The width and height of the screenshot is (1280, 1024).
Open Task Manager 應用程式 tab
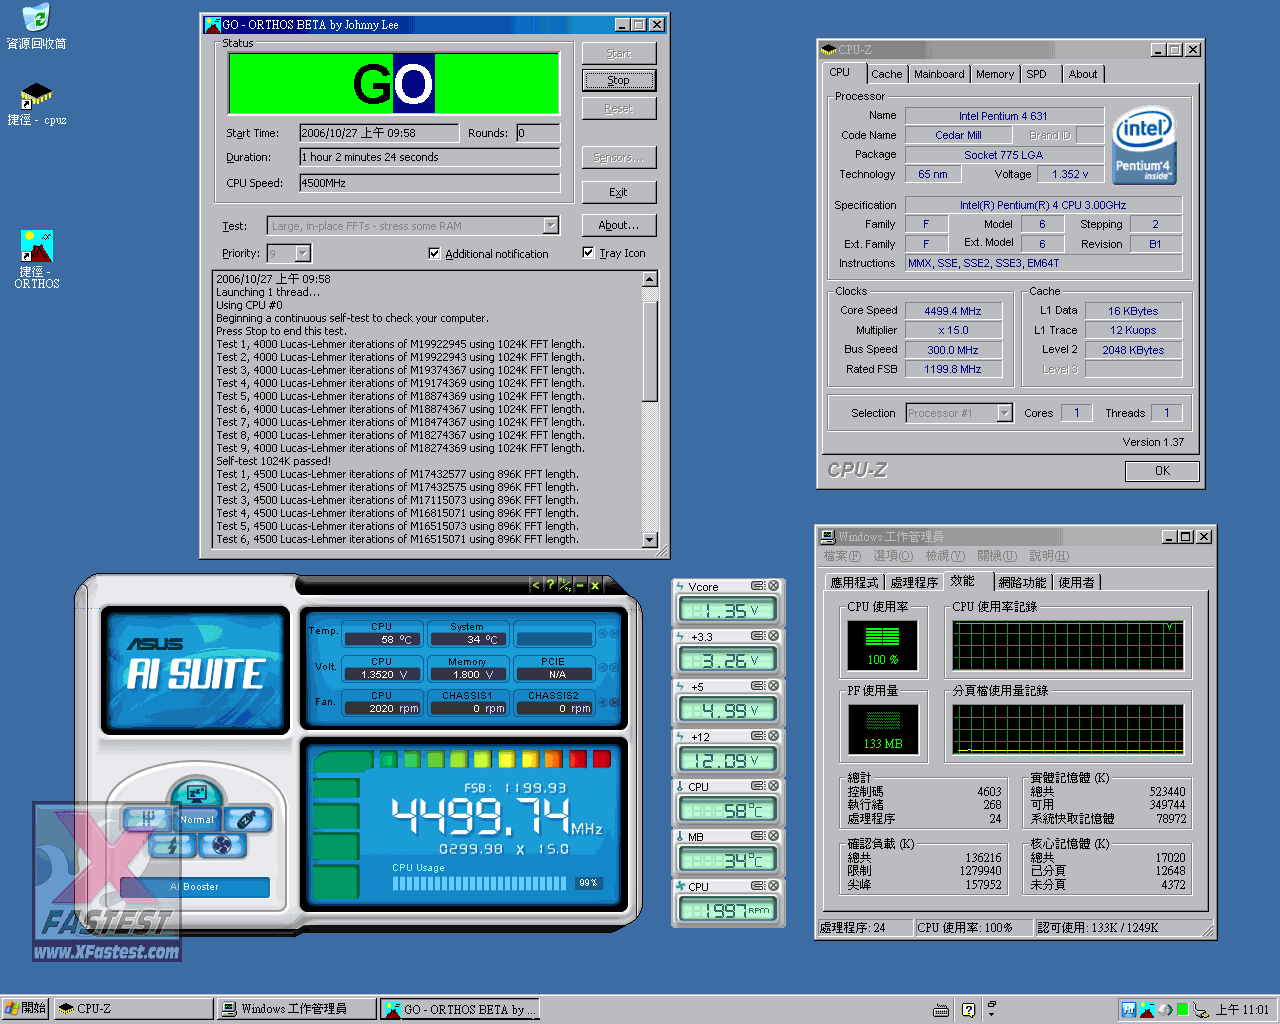point(854,582)
